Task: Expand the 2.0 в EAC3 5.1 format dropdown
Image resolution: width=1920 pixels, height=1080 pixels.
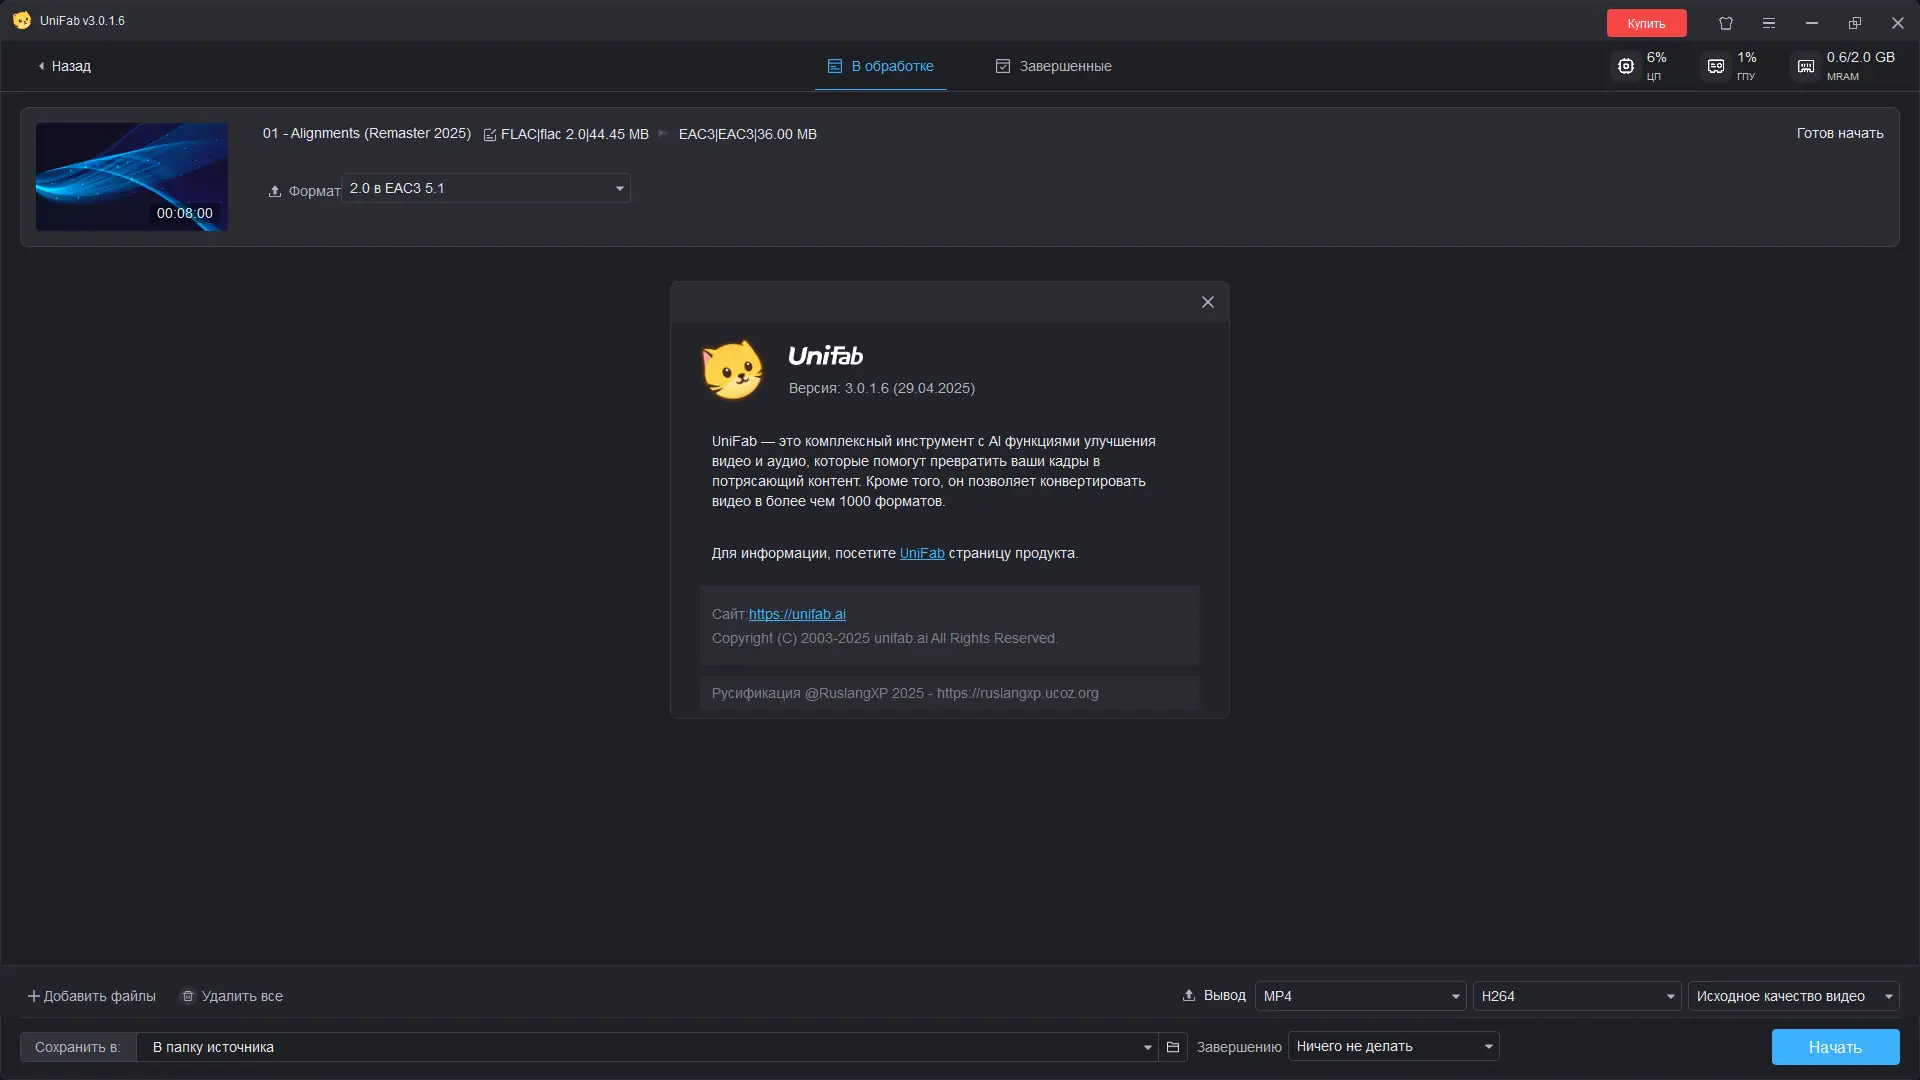Action: click(x=486, y=188)
